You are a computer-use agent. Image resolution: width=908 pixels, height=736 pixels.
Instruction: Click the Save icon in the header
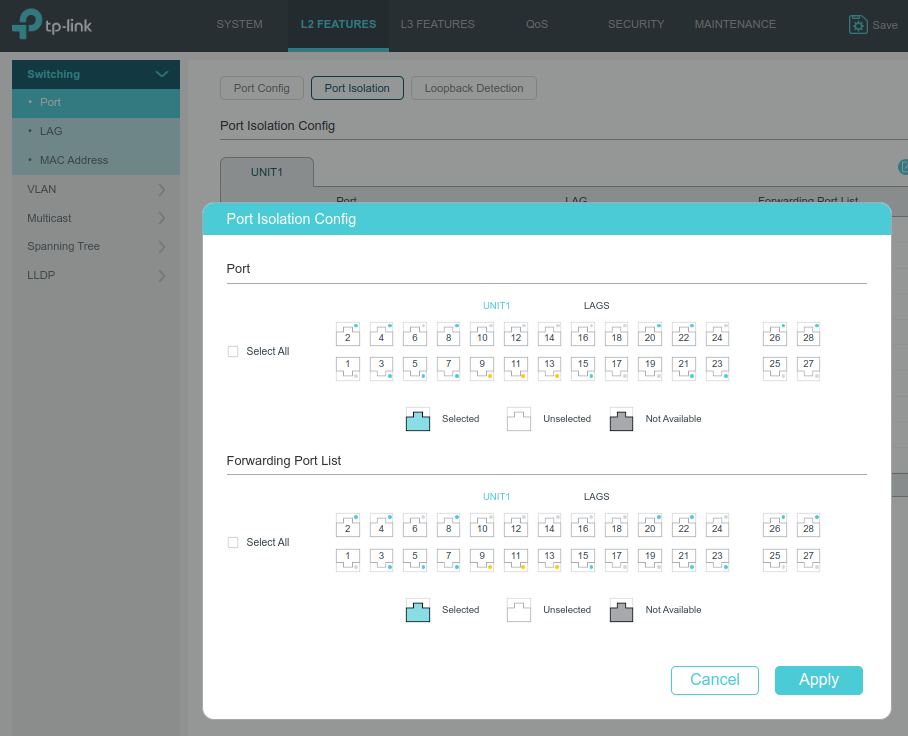858,25
